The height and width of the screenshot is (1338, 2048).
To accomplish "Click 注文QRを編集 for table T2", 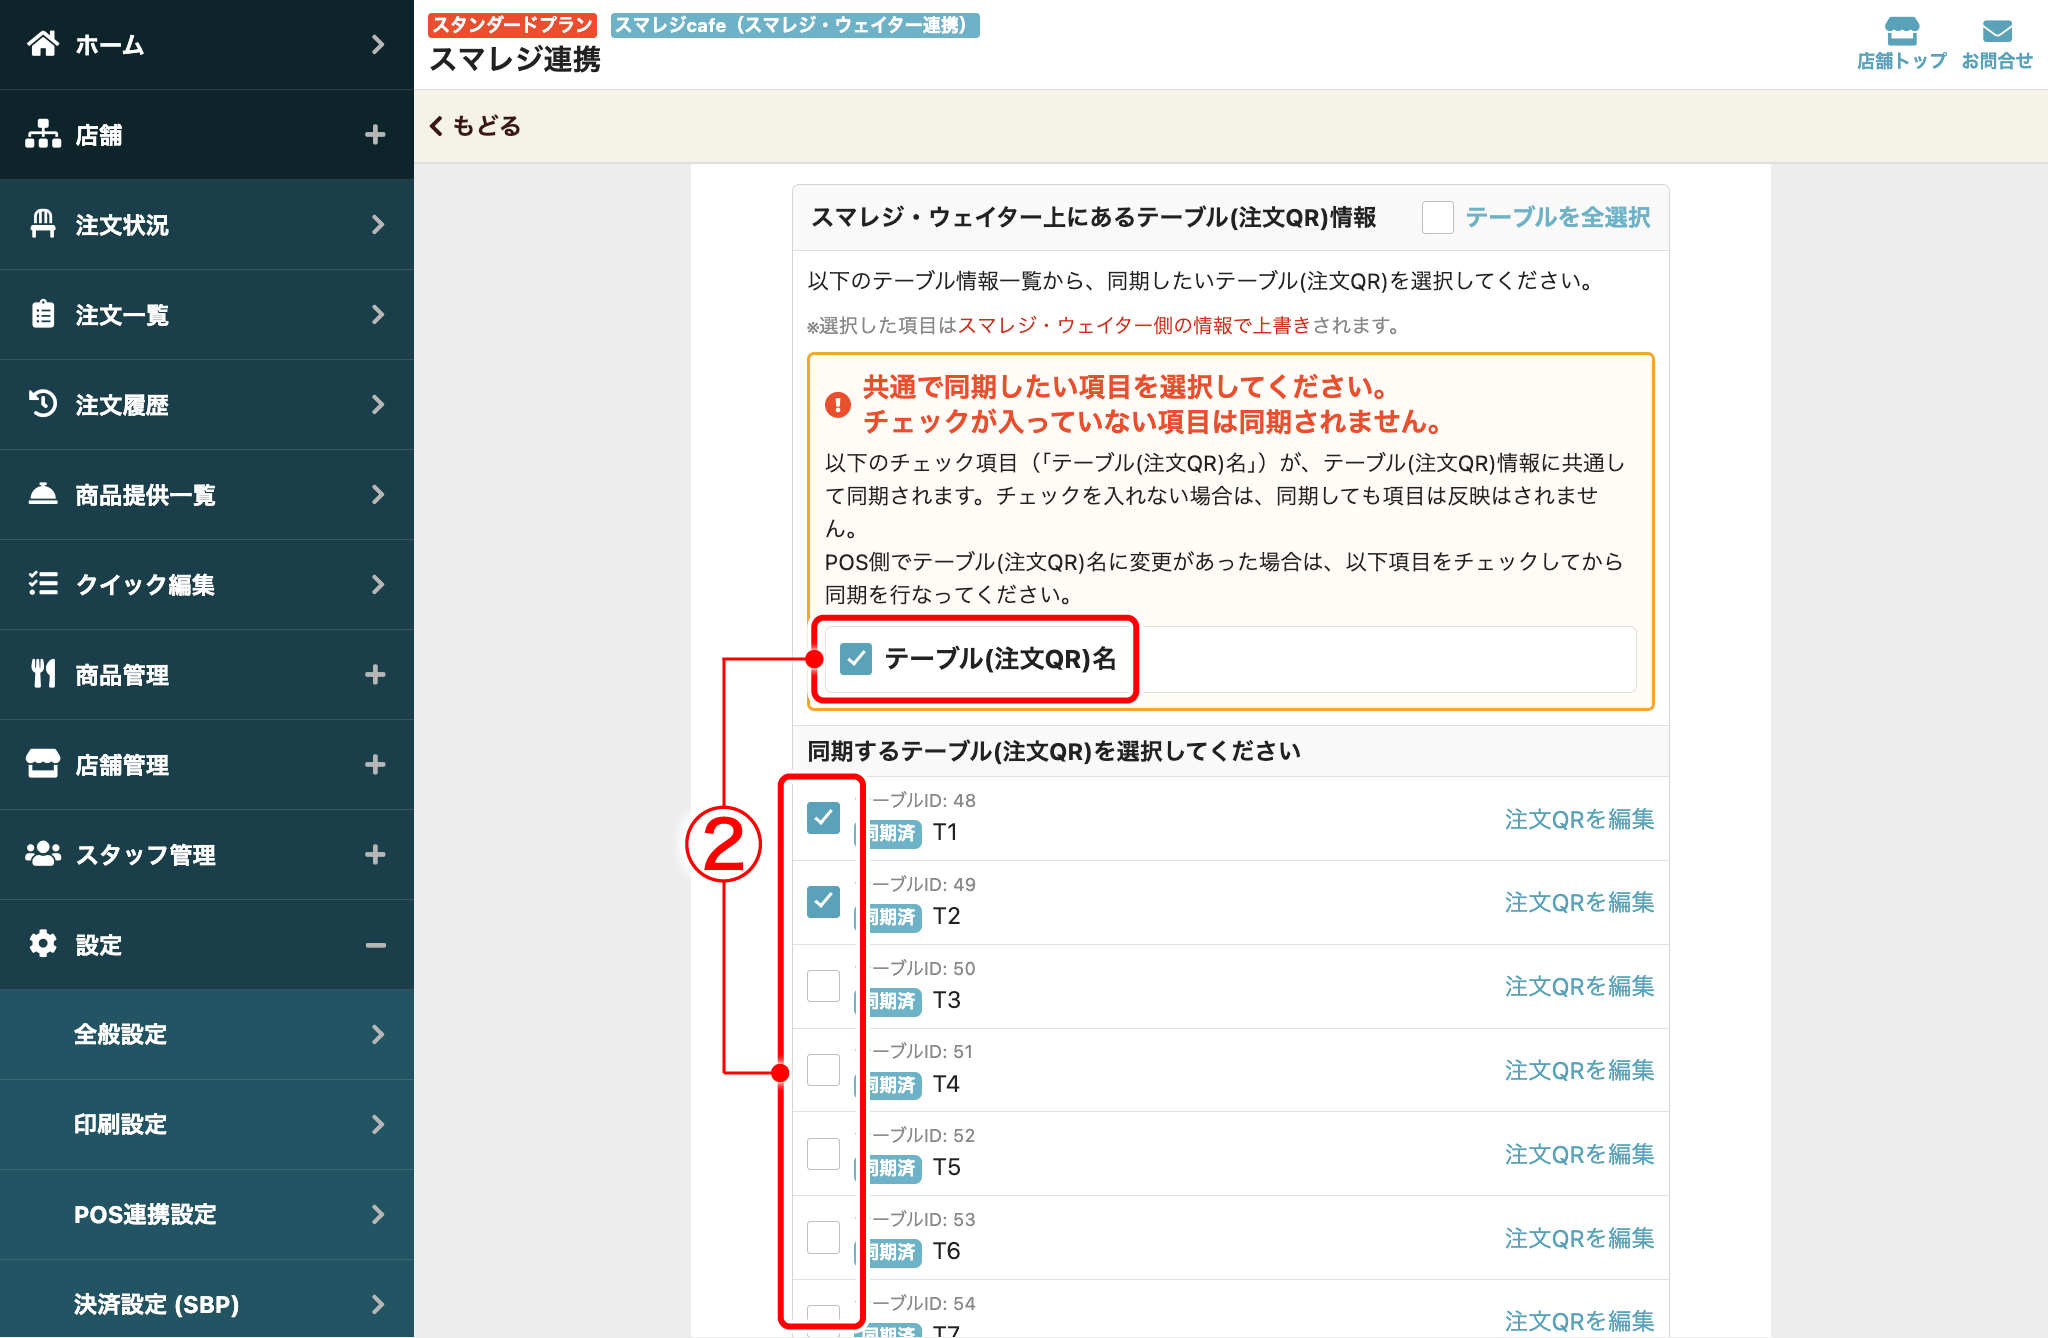I will [1579, 902].
